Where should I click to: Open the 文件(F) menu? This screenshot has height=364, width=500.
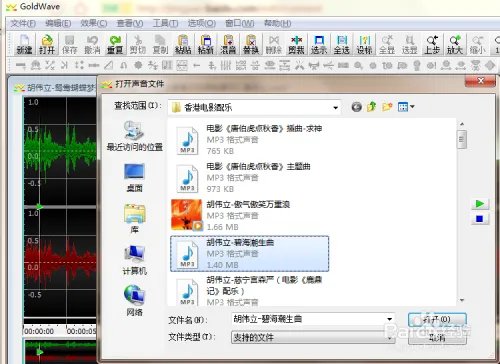(x=23, y=23)
